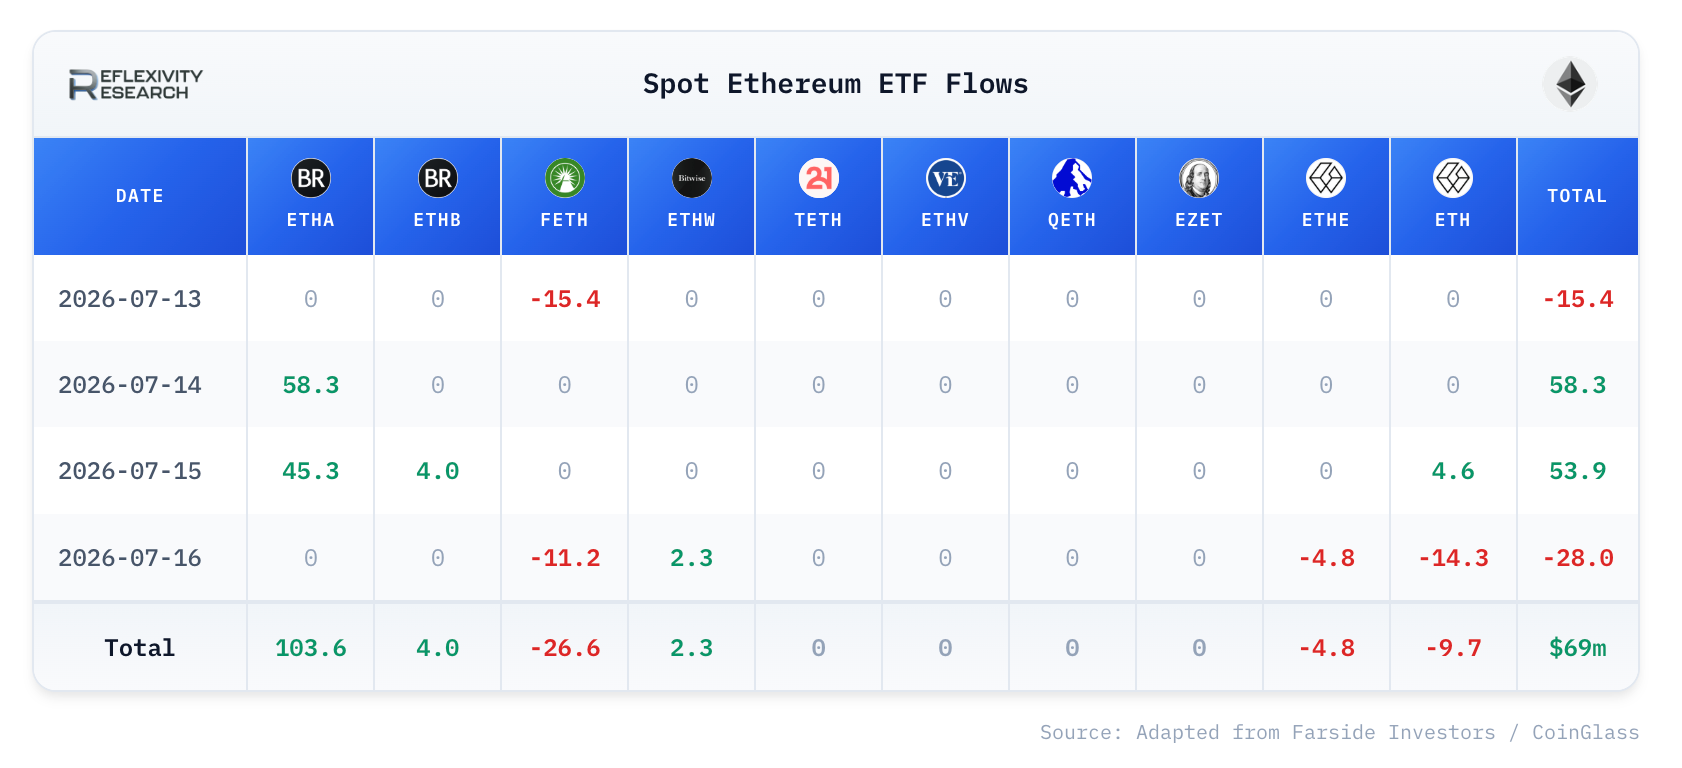1682x768 pixels.
Task: Select the Invesco QETH logo
Action: 1072,178
